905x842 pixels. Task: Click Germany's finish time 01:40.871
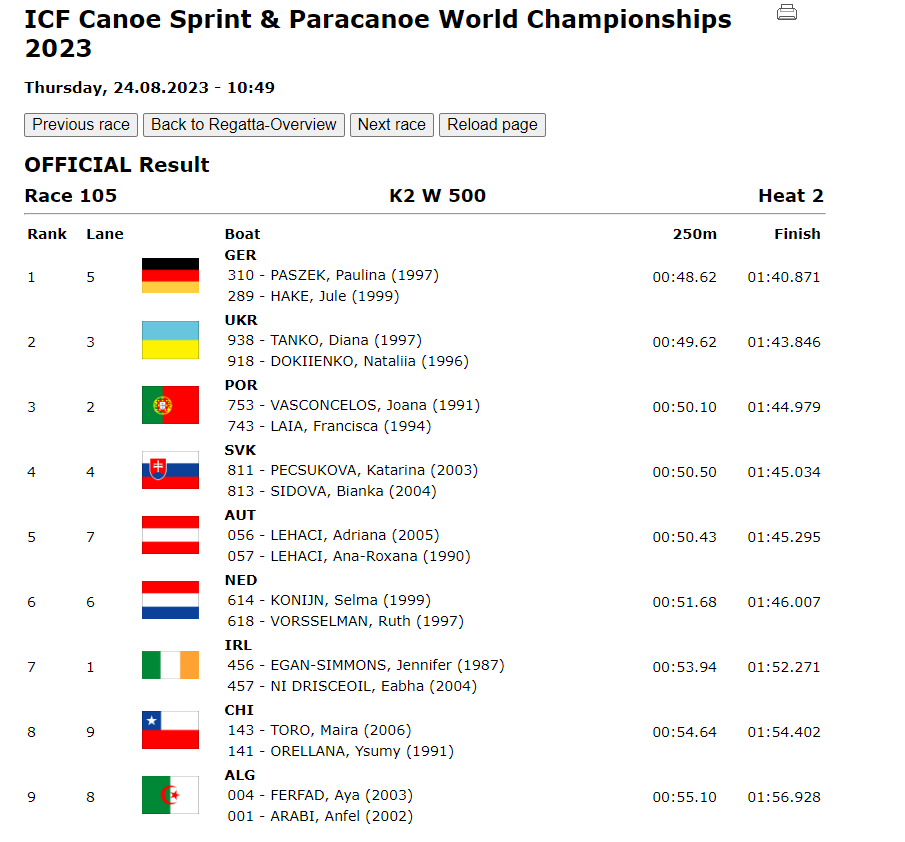click(783, 277)
